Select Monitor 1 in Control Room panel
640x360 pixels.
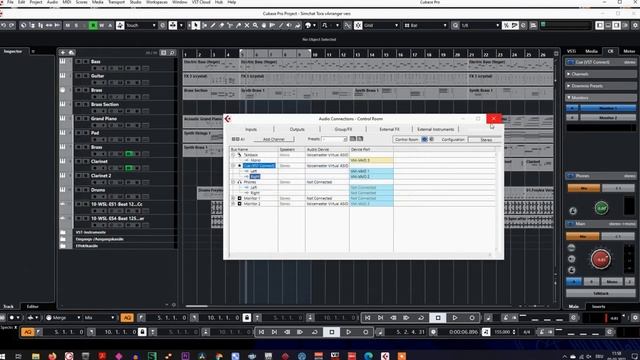(x=608, y=108)
